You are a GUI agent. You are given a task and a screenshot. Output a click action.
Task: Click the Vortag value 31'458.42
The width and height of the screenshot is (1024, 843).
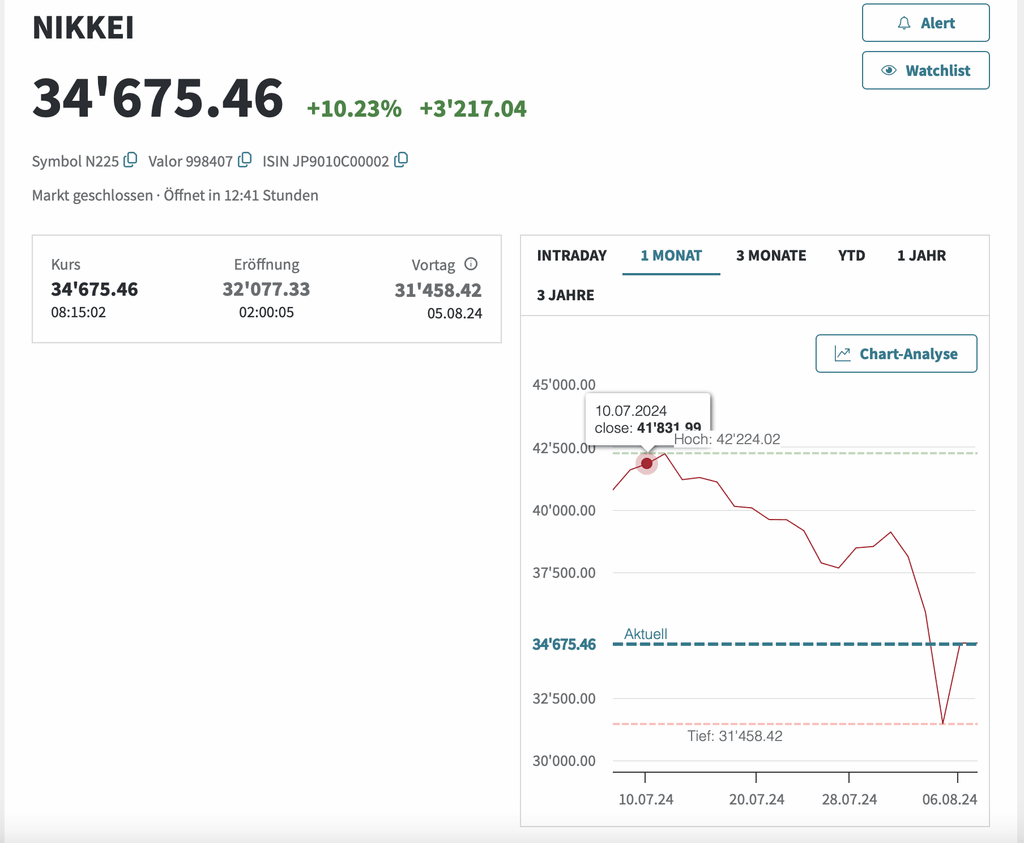[438, 290]
